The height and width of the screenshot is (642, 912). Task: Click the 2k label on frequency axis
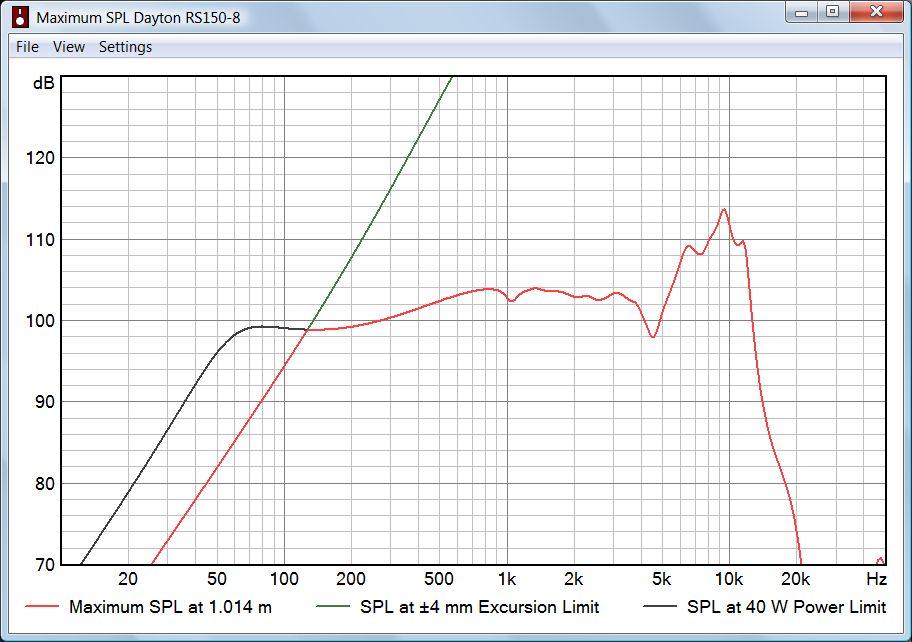pos(573,579)
